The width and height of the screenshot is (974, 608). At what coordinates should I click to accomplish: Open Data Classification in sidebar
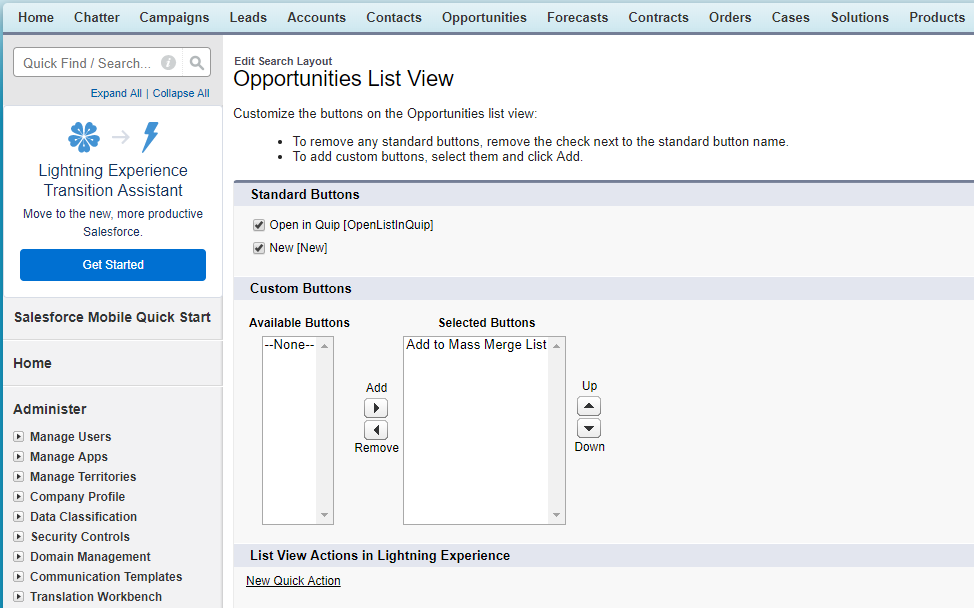pos(83,517)
